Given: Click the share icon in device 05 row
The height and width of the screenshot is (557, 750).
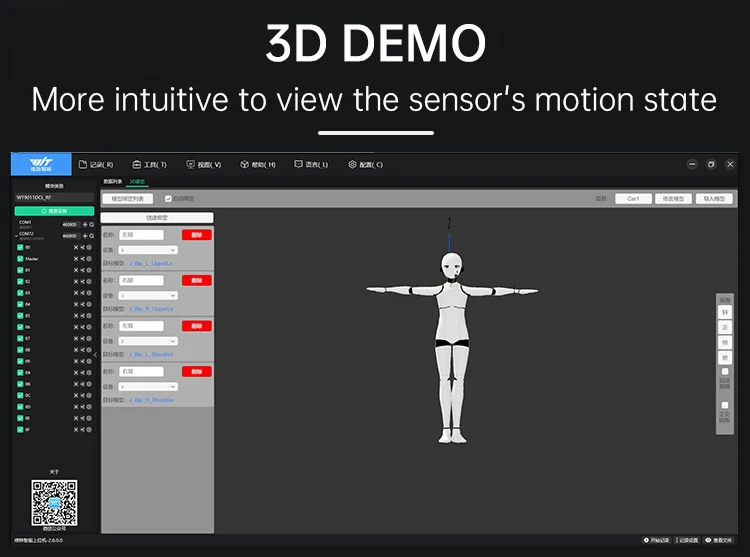Looking at the screenshot, I should (x=82, y=316).
